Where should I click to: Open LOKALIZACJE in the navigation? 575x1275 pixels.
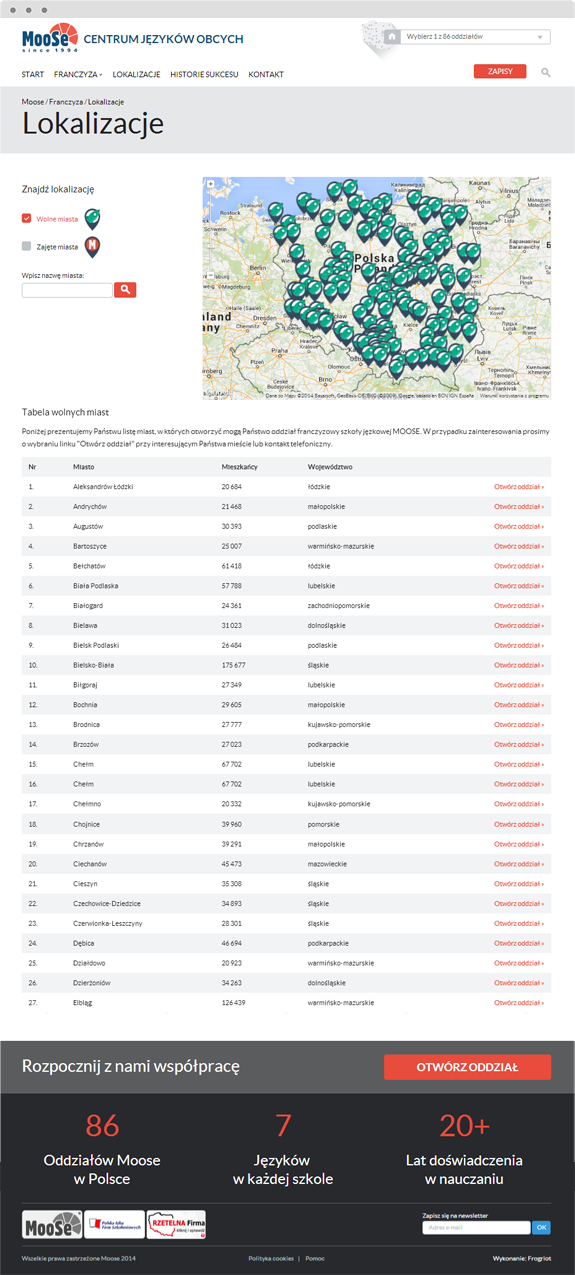click(136, 75)
